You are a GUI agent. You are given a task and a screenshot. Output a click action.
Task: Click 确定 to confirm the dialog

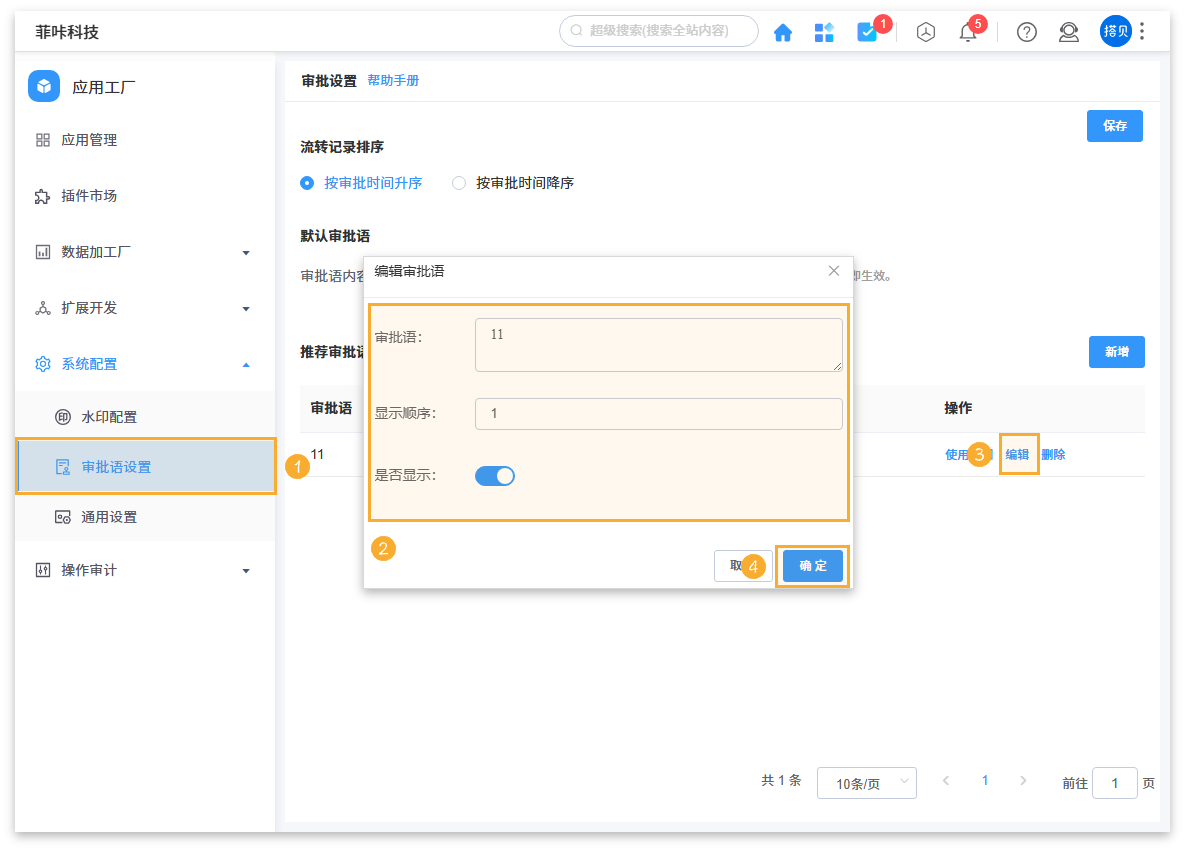[x=813, y=566]
